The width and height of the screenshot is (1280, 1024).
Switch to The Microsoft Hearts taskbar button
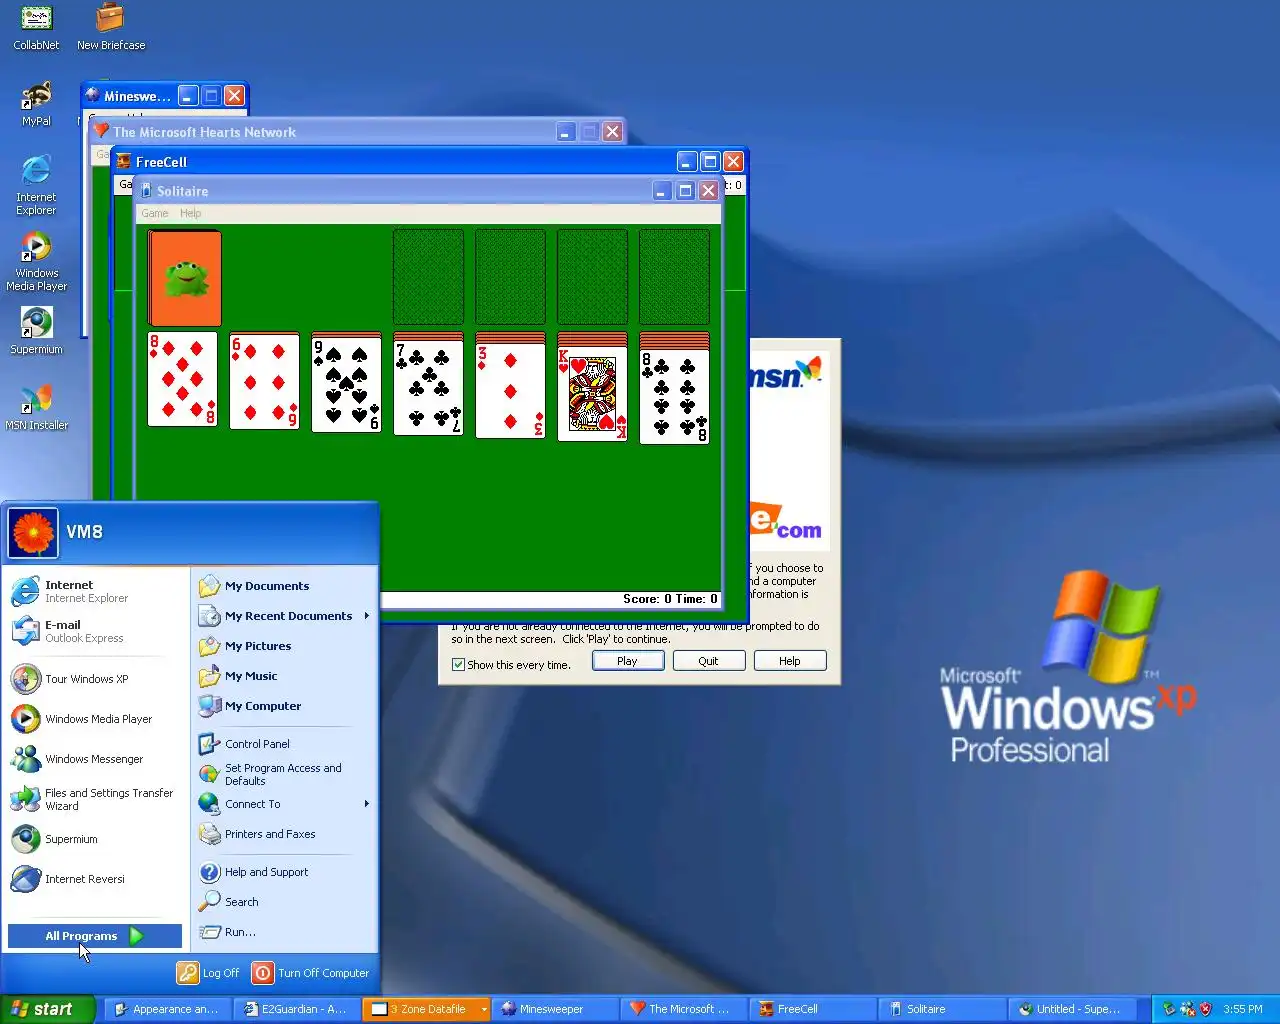tap(684, 1009)
